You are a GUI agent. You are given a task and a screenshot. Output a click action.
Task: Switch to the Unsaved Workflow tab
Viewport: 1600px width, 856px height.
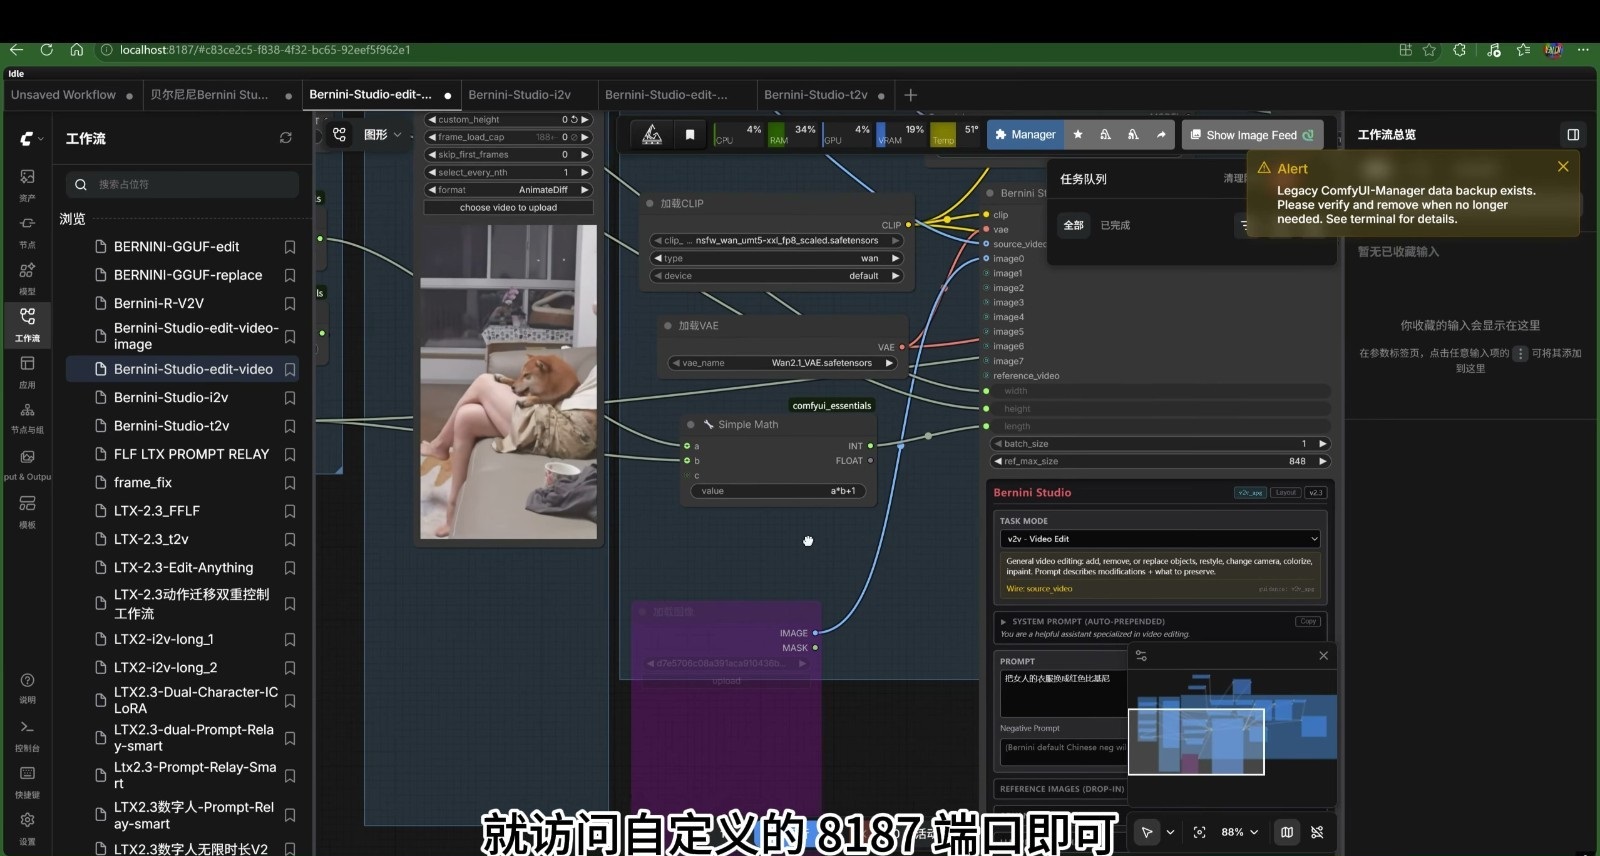pos(64,95)
